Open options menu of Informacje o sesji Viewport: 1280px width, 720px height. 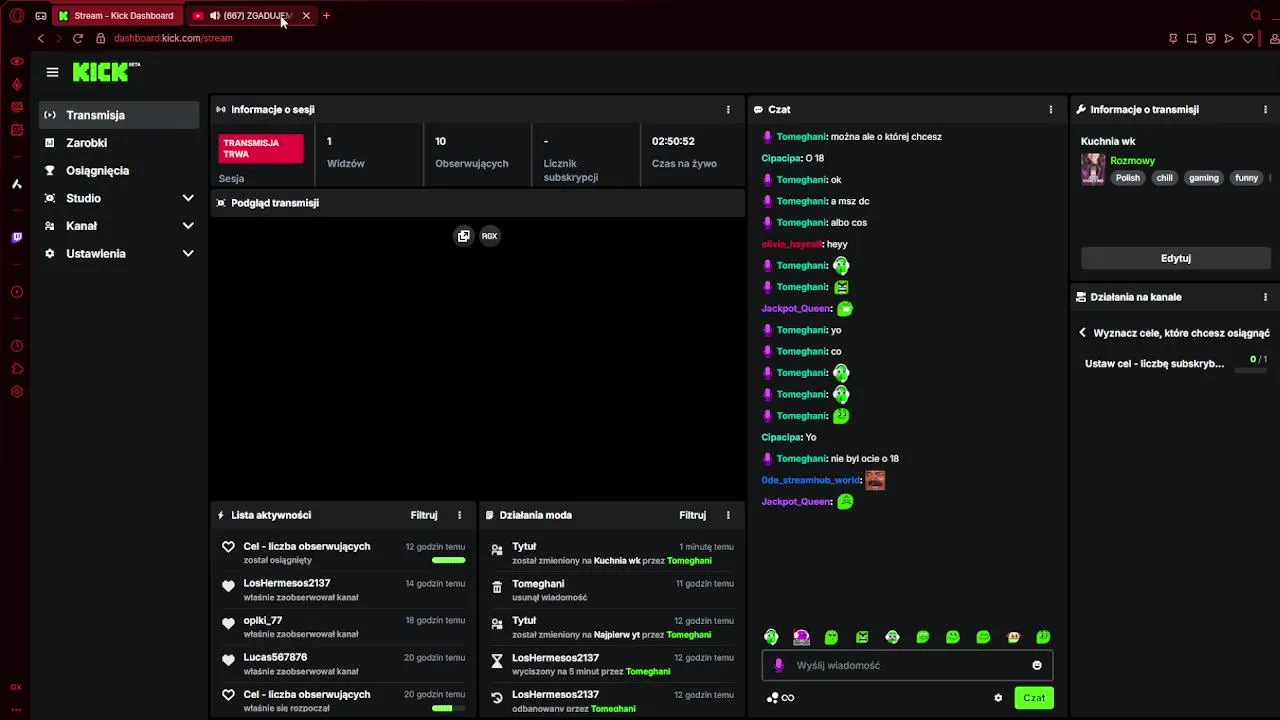[x=728, y=110]
